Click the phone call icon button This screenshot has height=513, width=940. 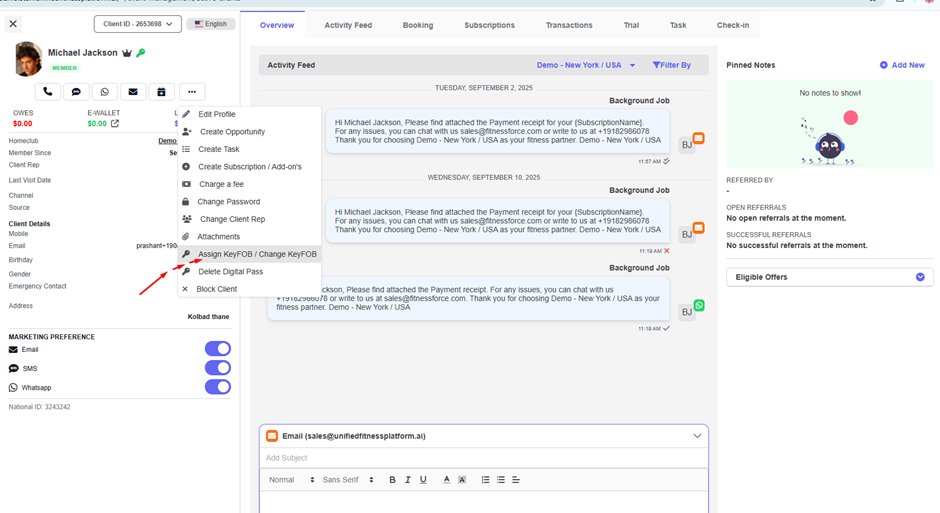48,92
